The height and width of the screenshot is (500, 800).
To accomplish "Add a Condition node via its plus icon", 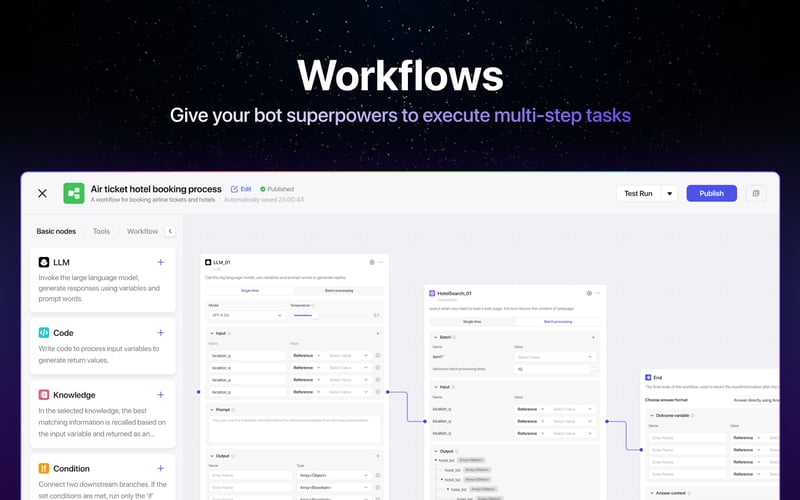I will (161, 468).
